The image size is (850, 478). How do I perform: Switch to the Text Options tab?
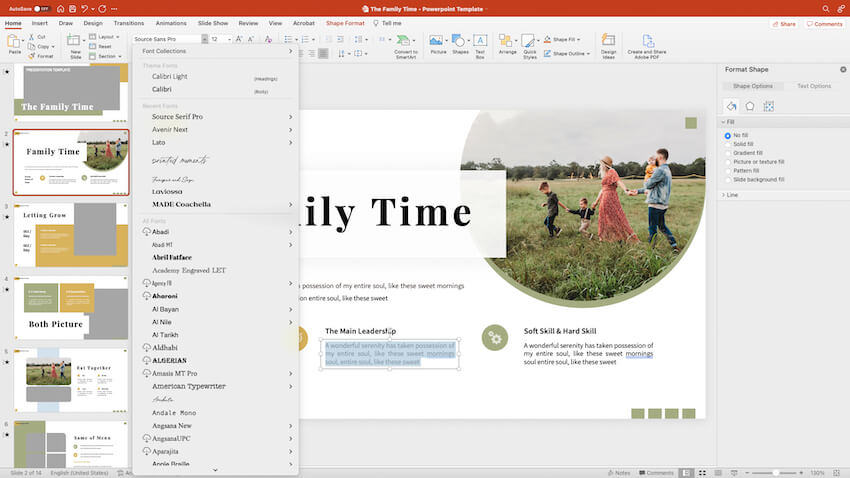(x=813, y=86)
